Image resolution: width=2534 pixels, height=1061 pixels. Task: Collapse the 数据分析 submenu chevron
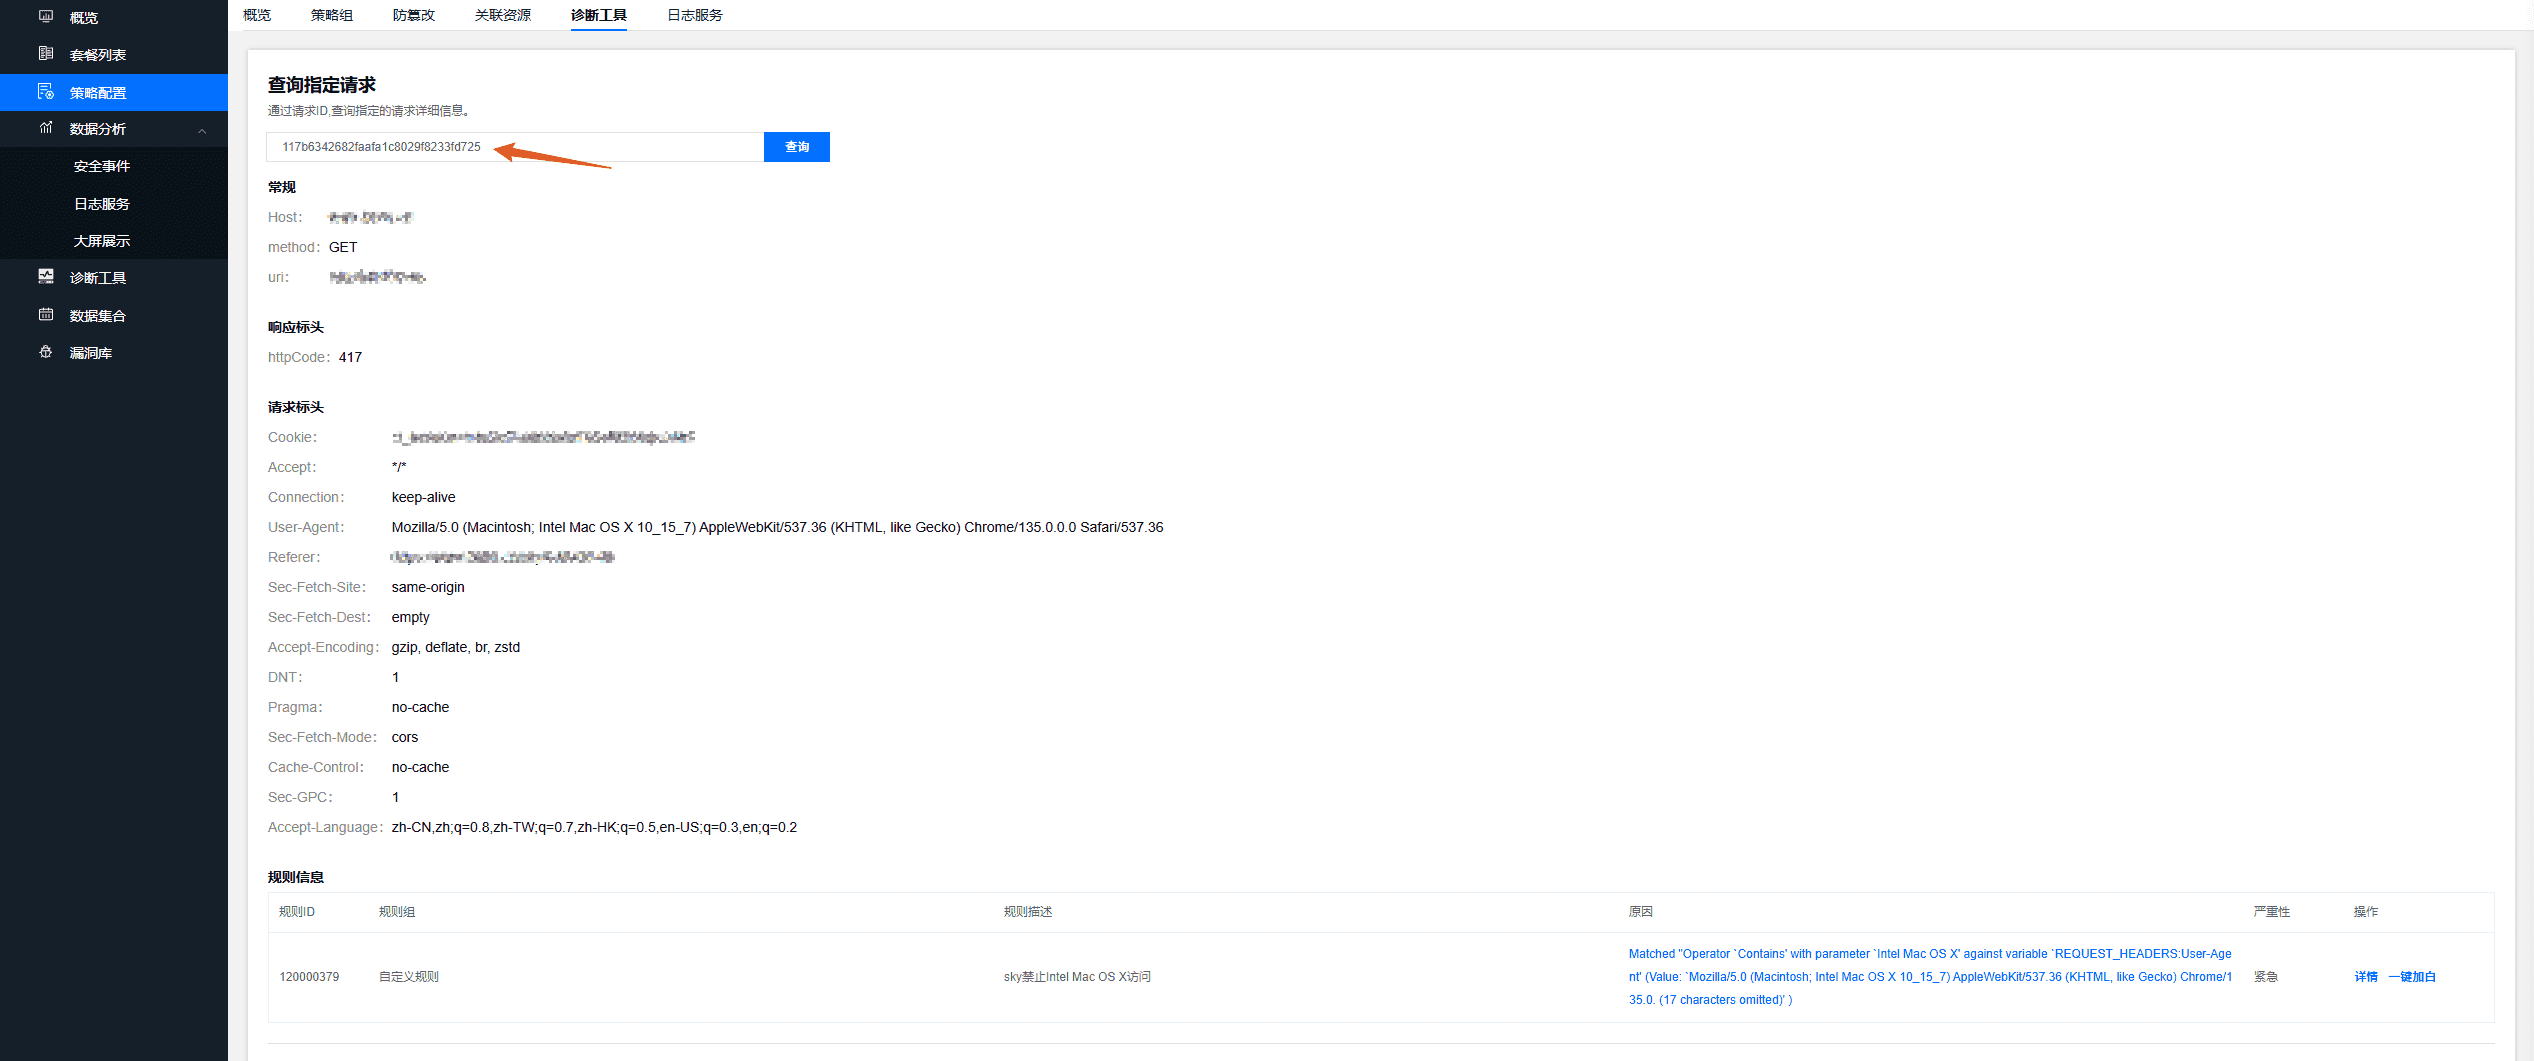(x=202, y=130)
